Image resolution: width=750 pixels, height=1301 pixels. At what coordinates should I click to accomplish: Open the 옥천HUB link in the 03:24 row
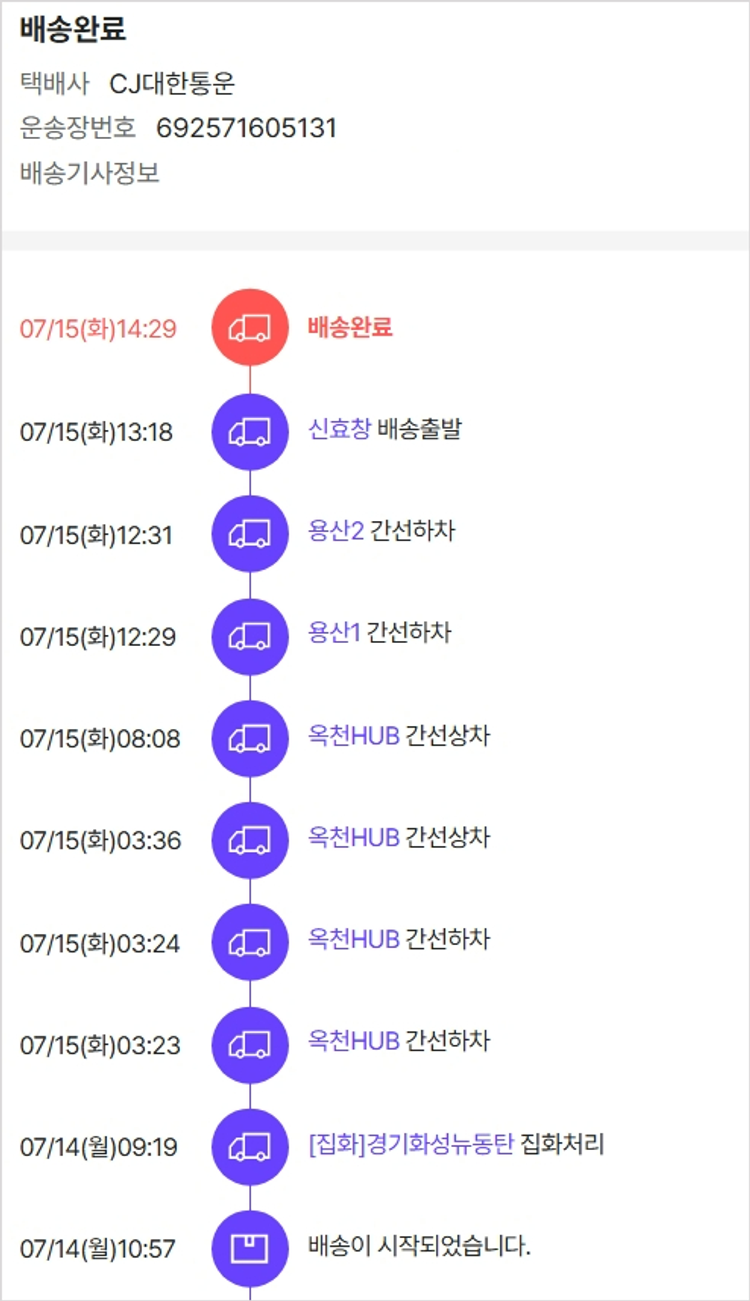[354, 940]
